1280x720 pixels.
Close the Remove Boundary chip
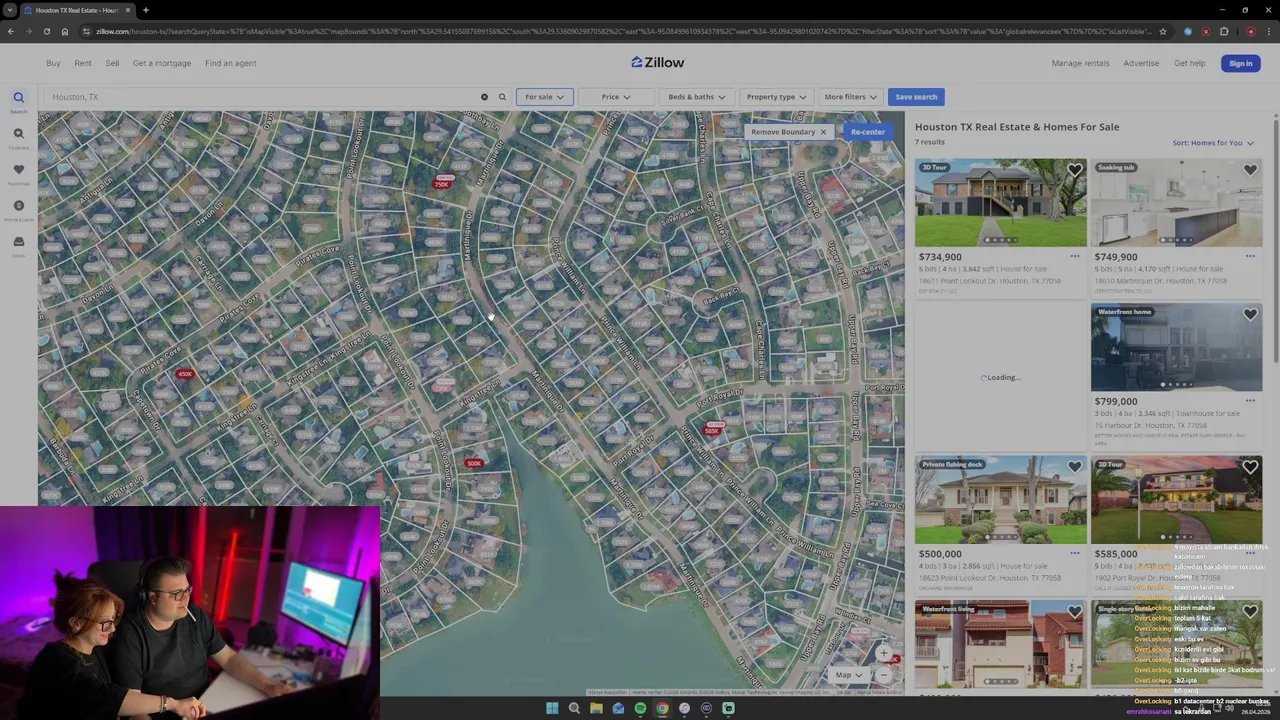point(823,132)
